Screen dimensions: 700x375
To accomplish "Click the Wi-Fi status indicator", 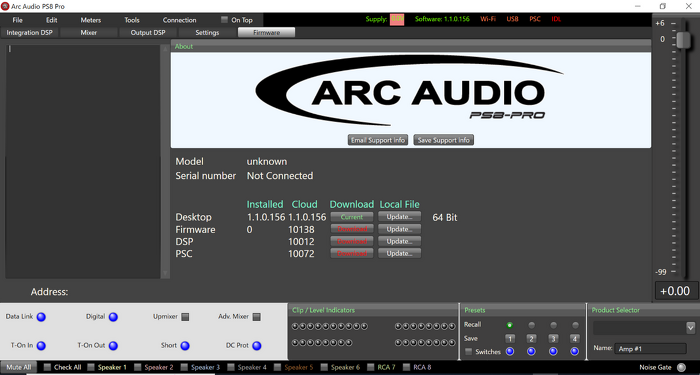I will click(488, 19).
